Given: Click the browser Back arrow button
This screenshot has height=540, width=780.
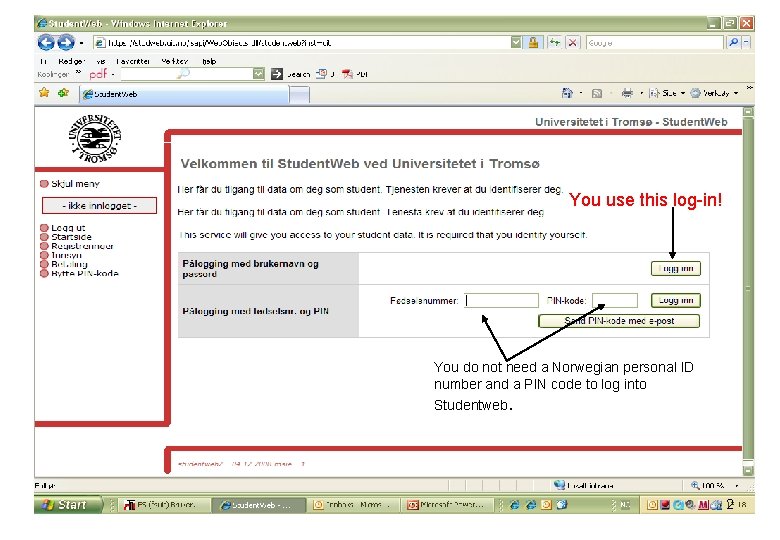Looking at the screenshot, I should point(46,42).
